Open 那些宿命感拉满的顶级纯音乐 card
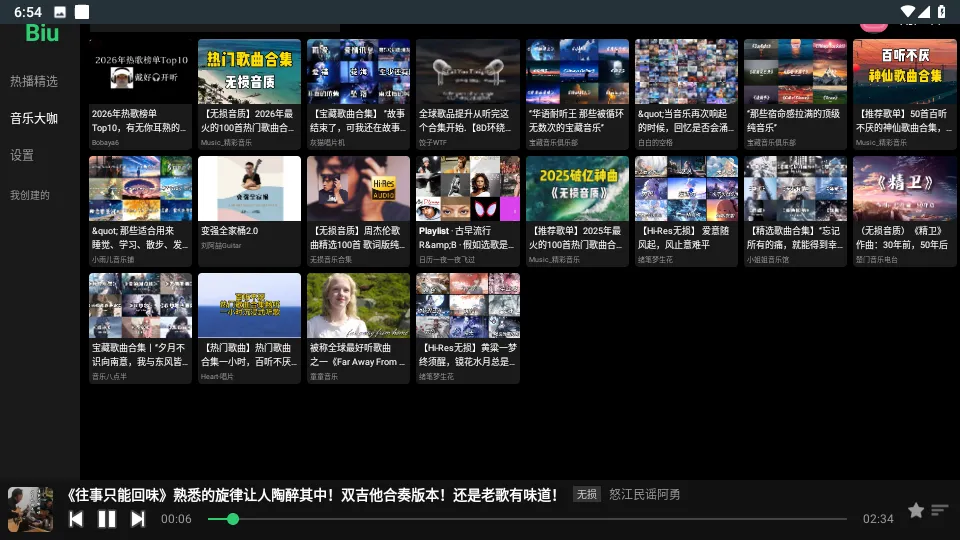 click(x=795, y=94)
